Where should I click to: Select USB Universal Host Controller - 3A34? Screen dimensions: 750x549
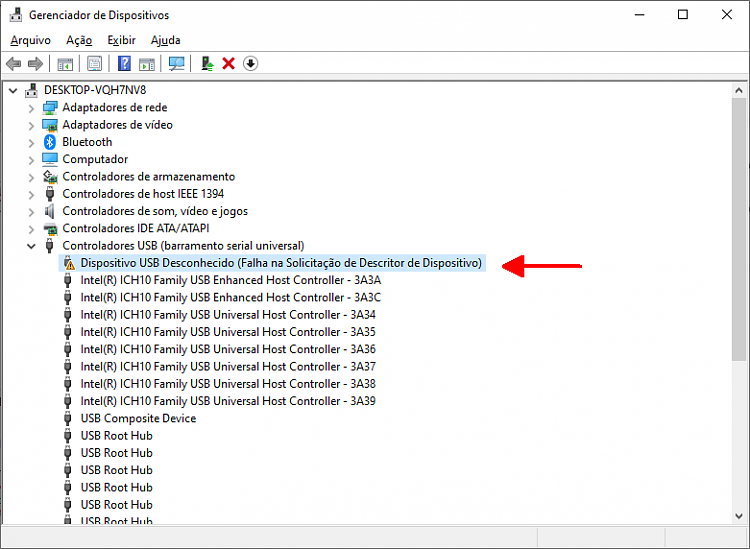(228, 315)
